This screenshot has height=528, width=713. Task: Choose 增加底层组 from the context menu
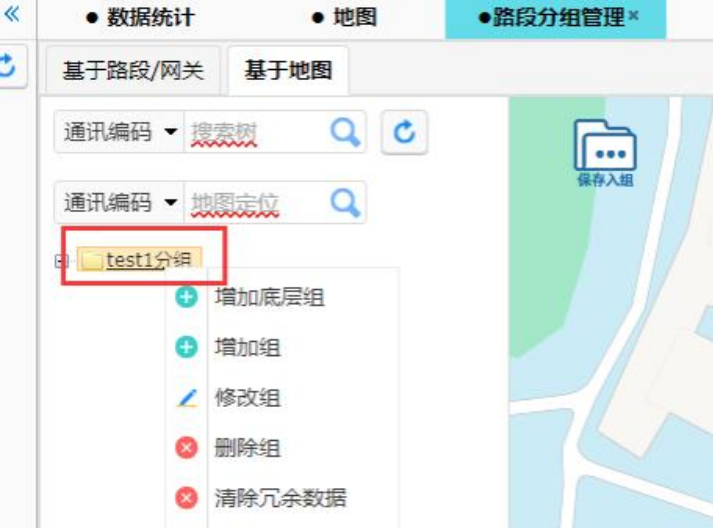click(269, 297)
